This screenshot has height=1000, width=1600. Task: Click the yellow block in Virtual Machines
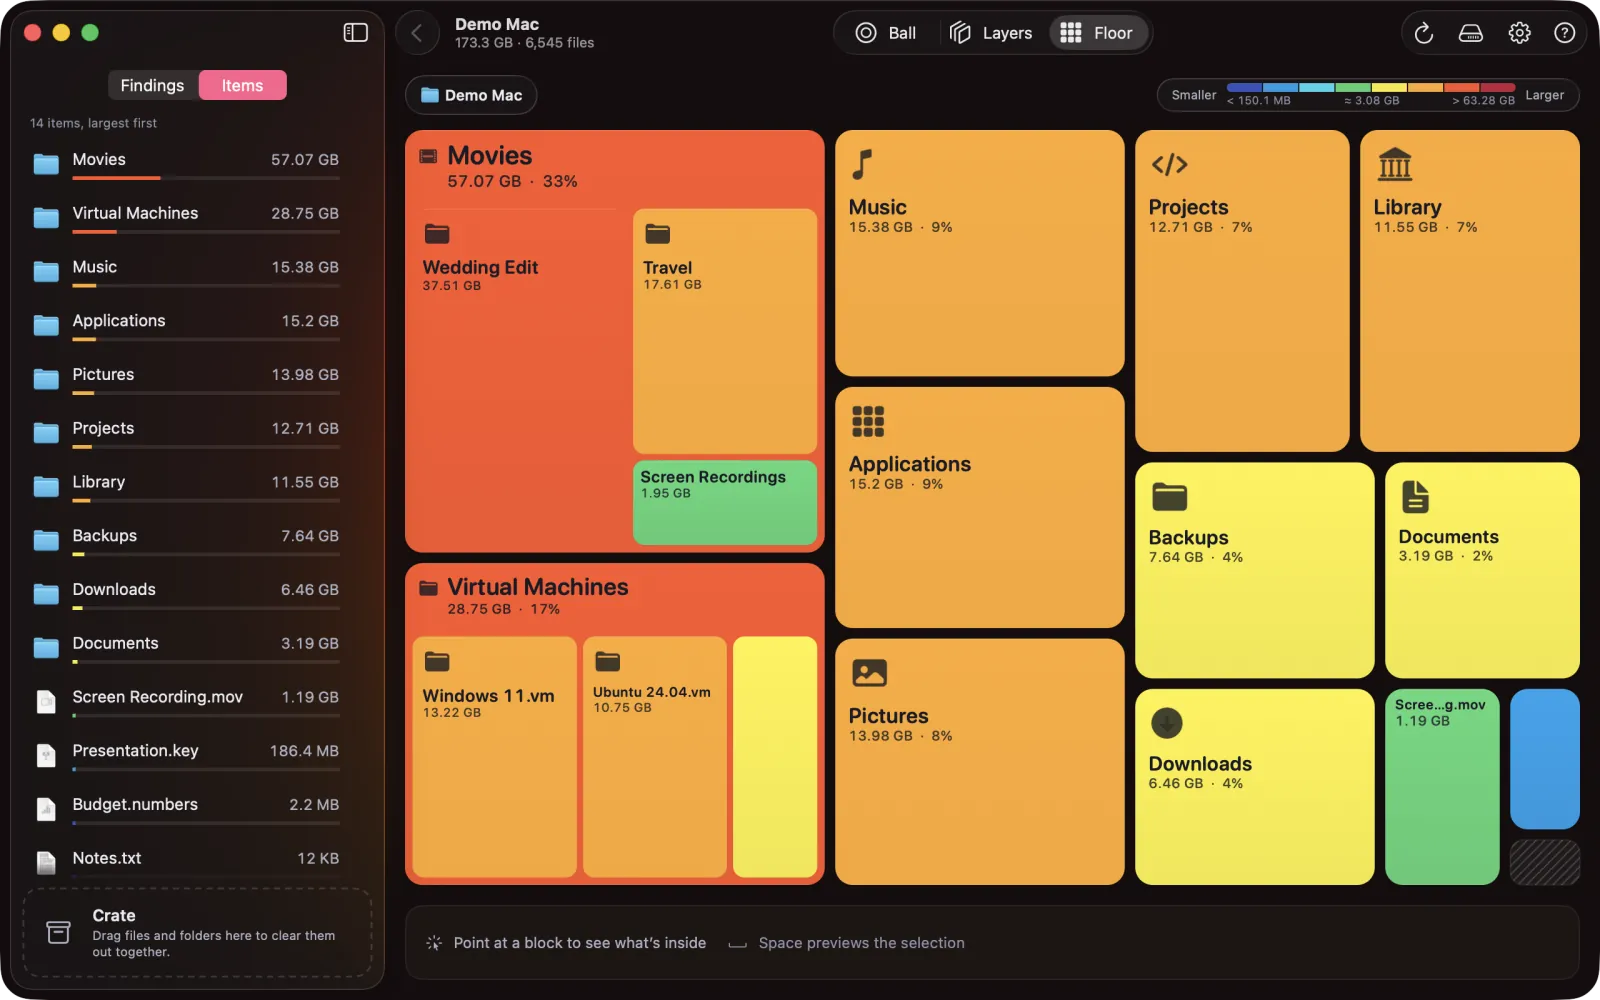tap(775, 757)
